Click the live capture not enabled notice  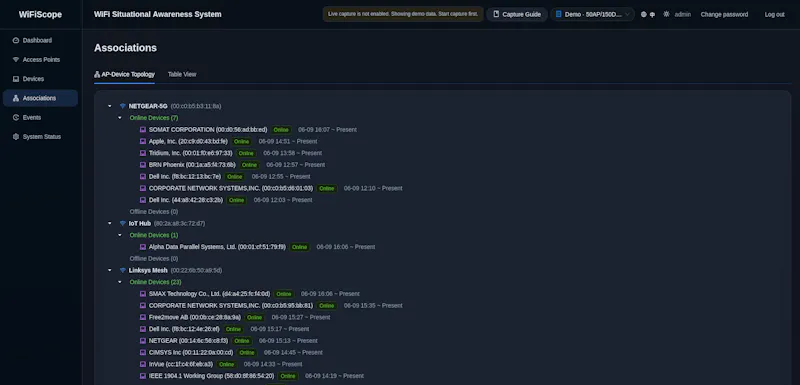coord(403,14)
